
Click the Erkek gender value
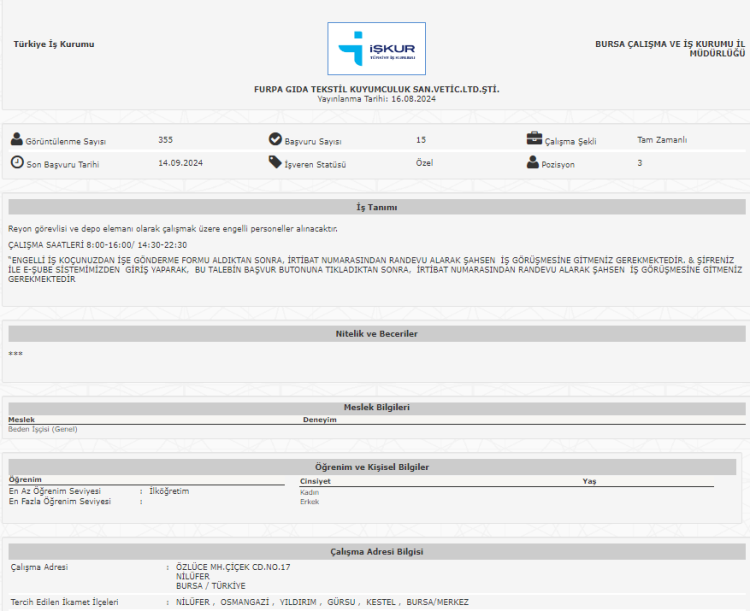tap(309, 502)
